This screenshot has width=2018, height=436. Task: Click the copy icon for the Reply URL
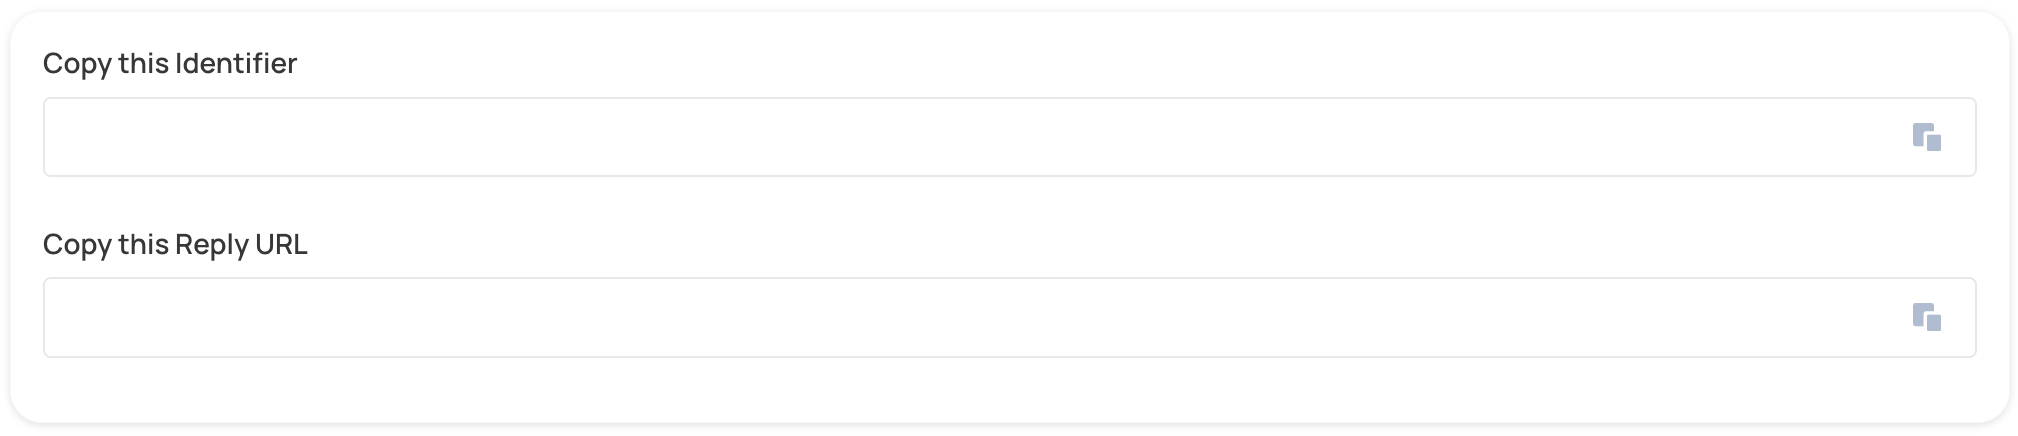coord(1926,318)
